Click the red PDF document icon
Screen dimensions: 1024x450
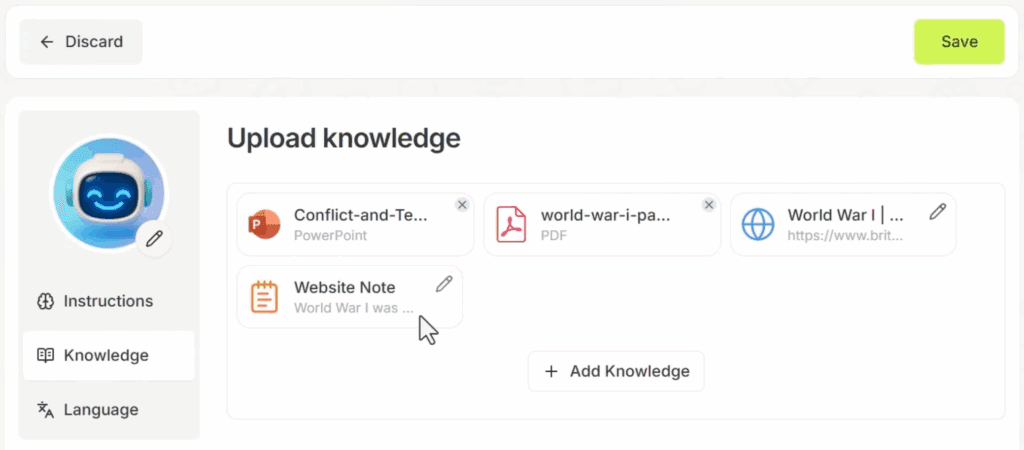tap(511, 224)
